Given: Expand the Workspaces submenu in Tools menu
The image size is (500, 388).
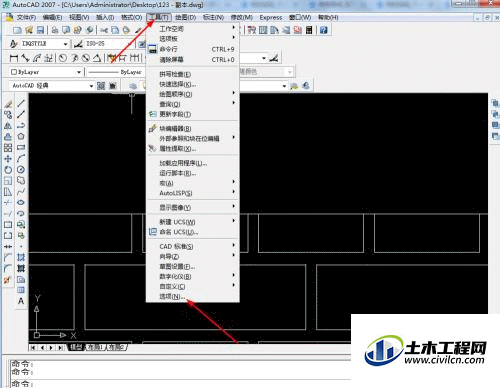Looking at the screenshot, I should point(192,29).
